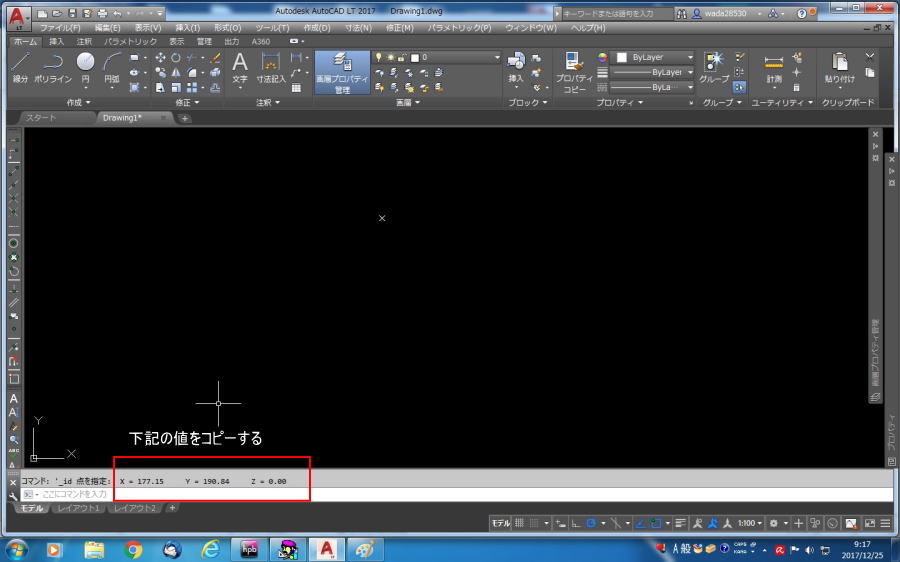Click the Table icon in 注釈 panel
Screen dimensions: 900x562
point(296,88)
